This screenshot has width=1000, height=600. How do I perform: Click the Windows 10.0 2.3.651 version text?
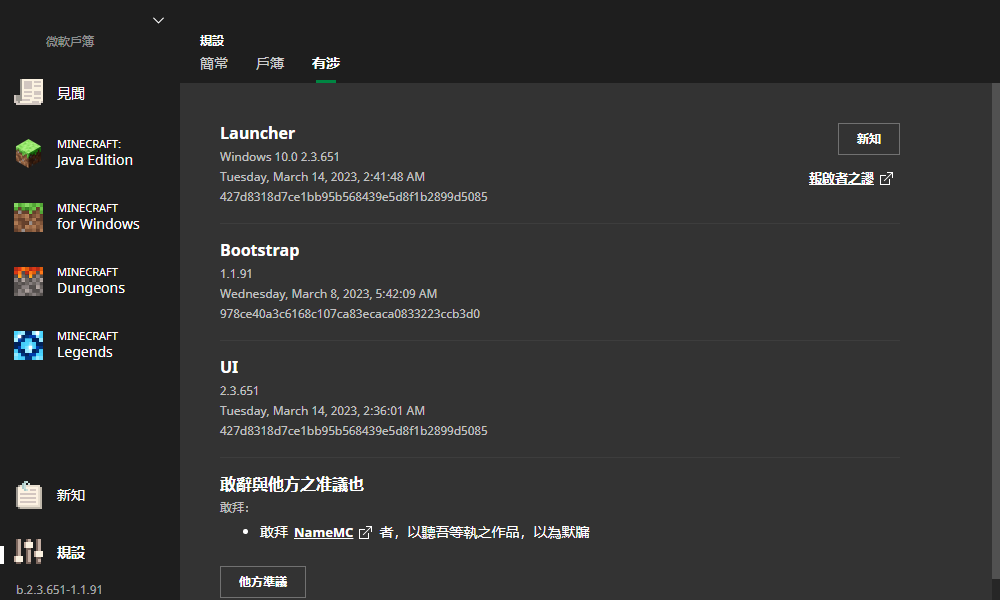coord(279,157)
